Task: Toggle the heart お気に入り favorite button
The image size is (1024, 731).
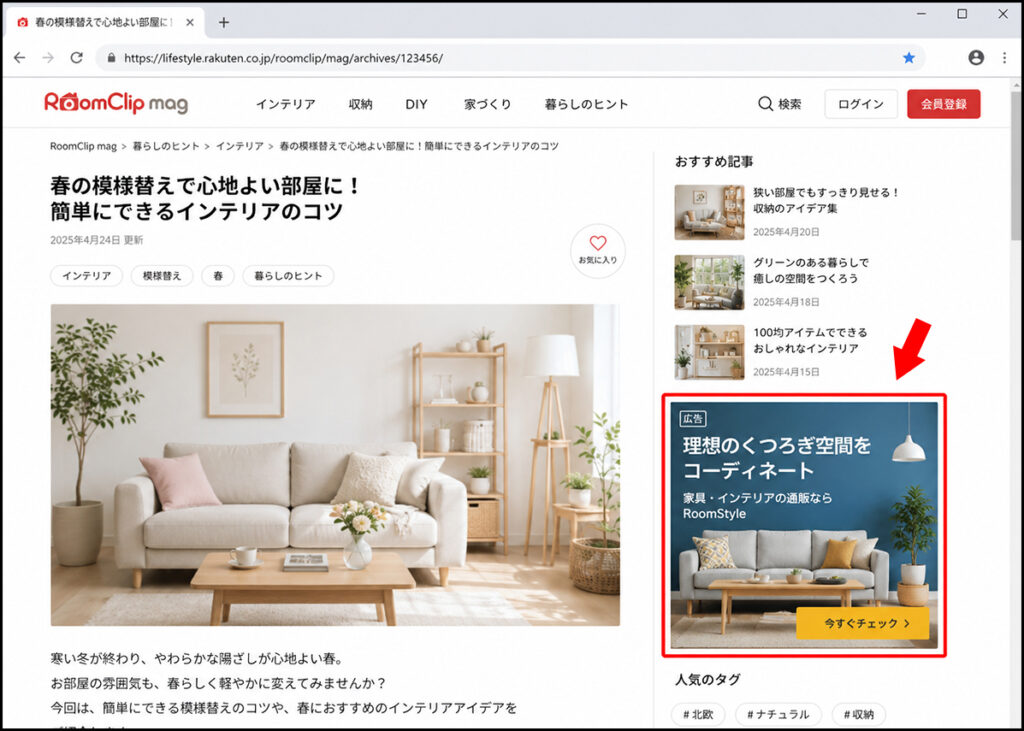Action: click(x=598, y=251)
